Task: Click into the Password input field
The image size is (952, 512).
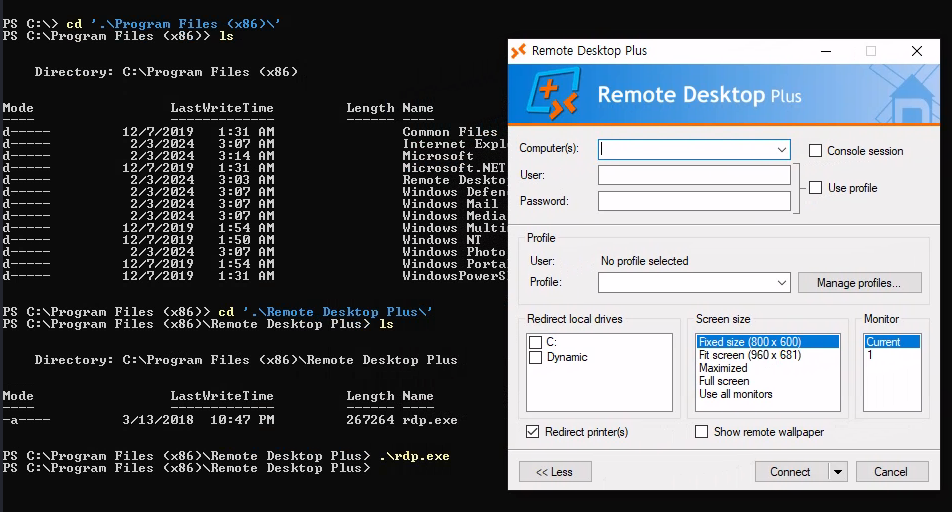Action: 694,201
